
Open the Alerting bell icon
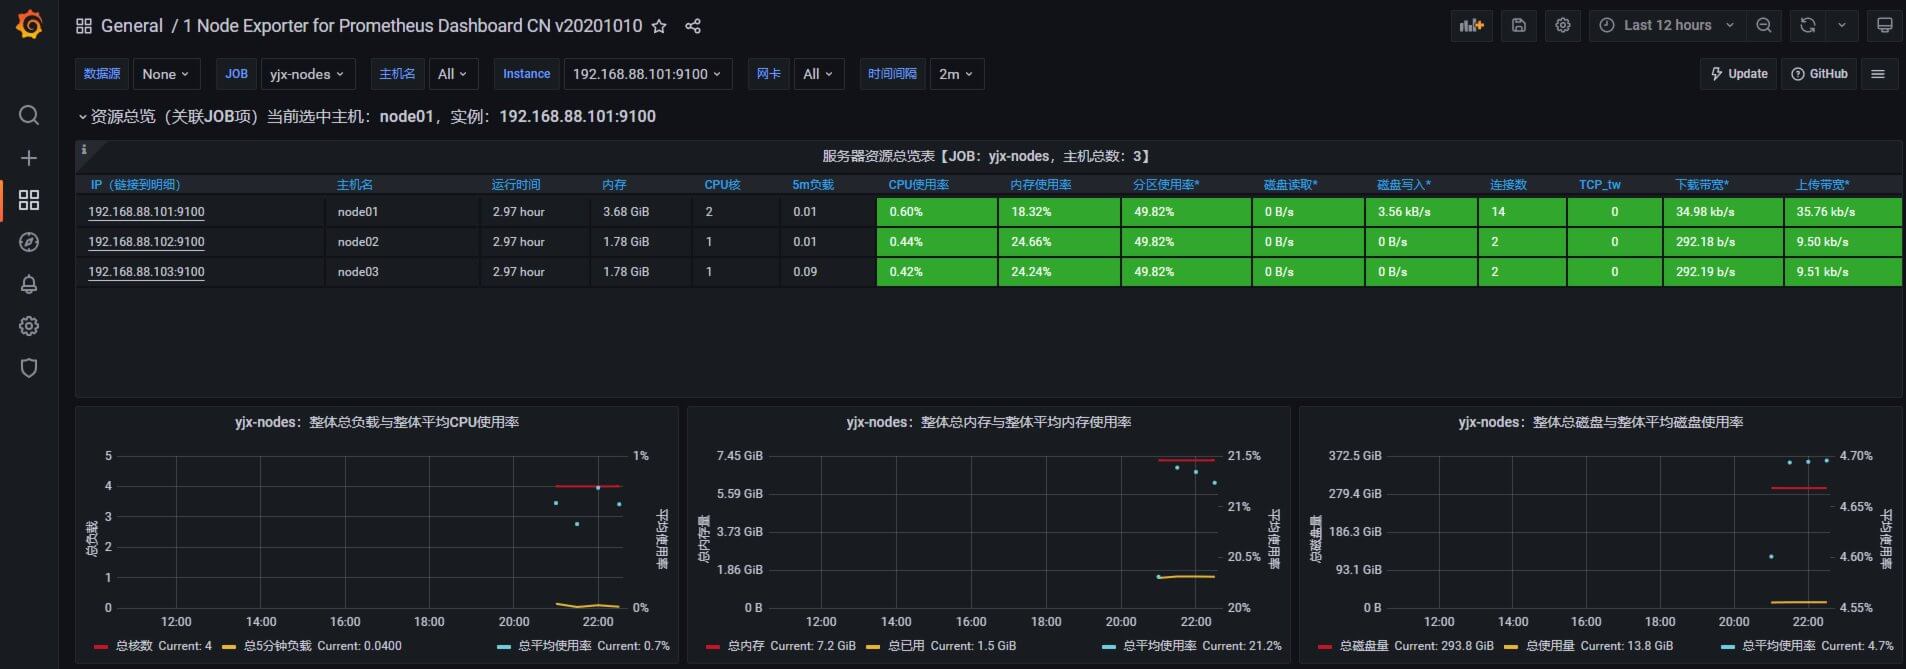click(29, 284)
